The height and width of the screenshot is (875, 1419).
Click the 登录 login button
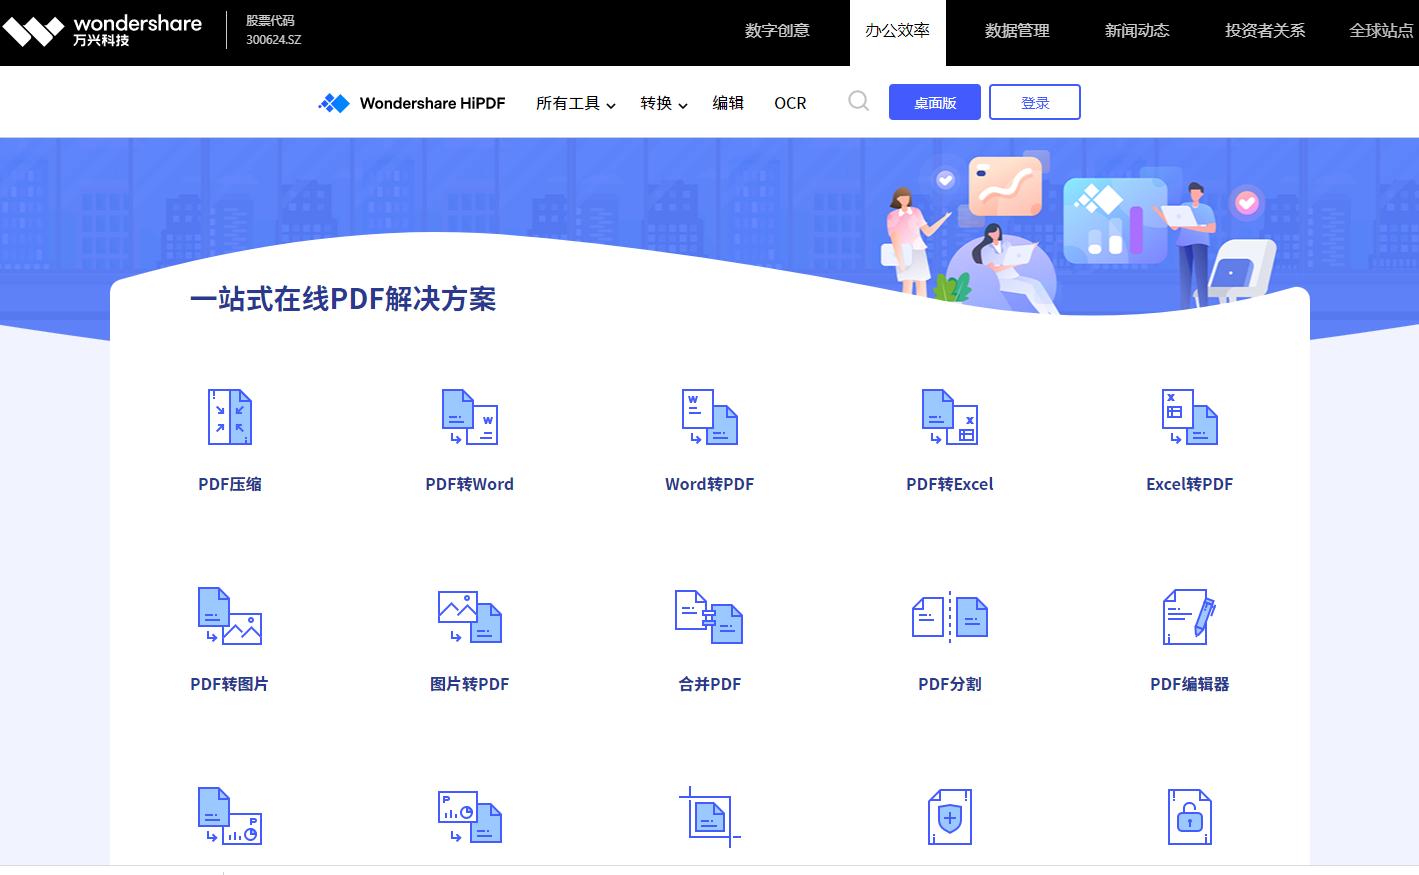coord(1034,101)
